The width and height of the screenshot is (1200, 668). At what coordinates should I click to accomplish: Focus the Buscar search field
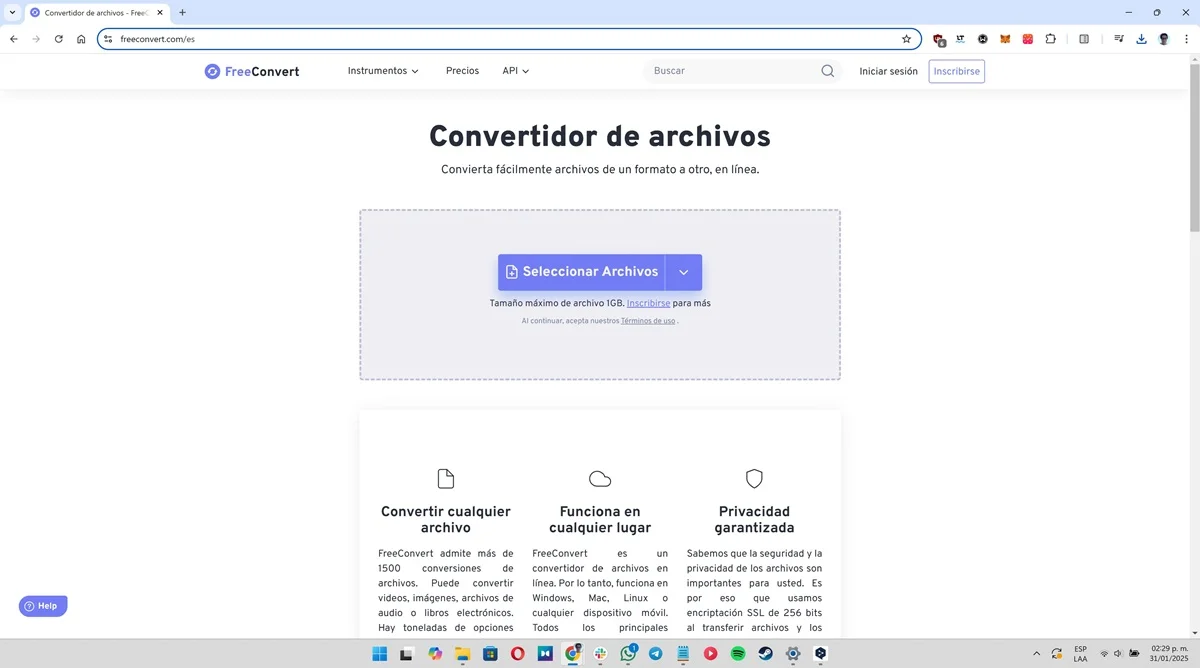[x=732, y=71]
